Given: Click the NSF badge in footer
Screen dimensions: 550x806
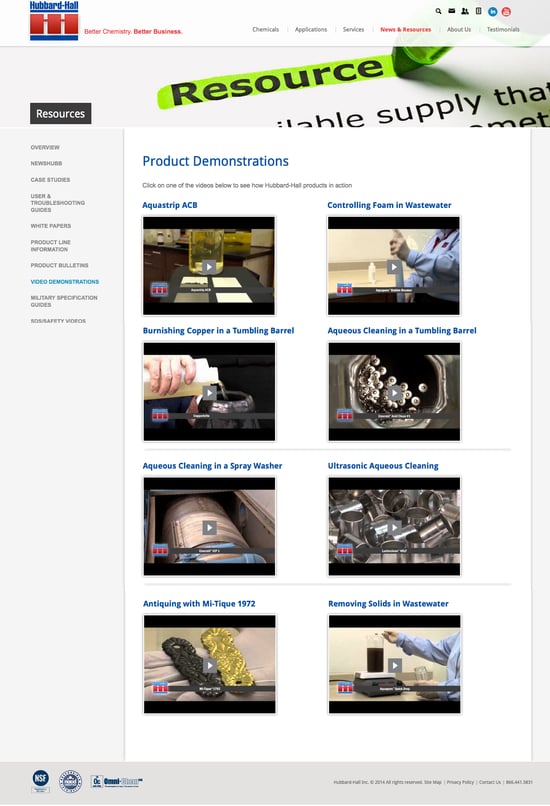Looking at the screenshot, I should coord(41,781).
